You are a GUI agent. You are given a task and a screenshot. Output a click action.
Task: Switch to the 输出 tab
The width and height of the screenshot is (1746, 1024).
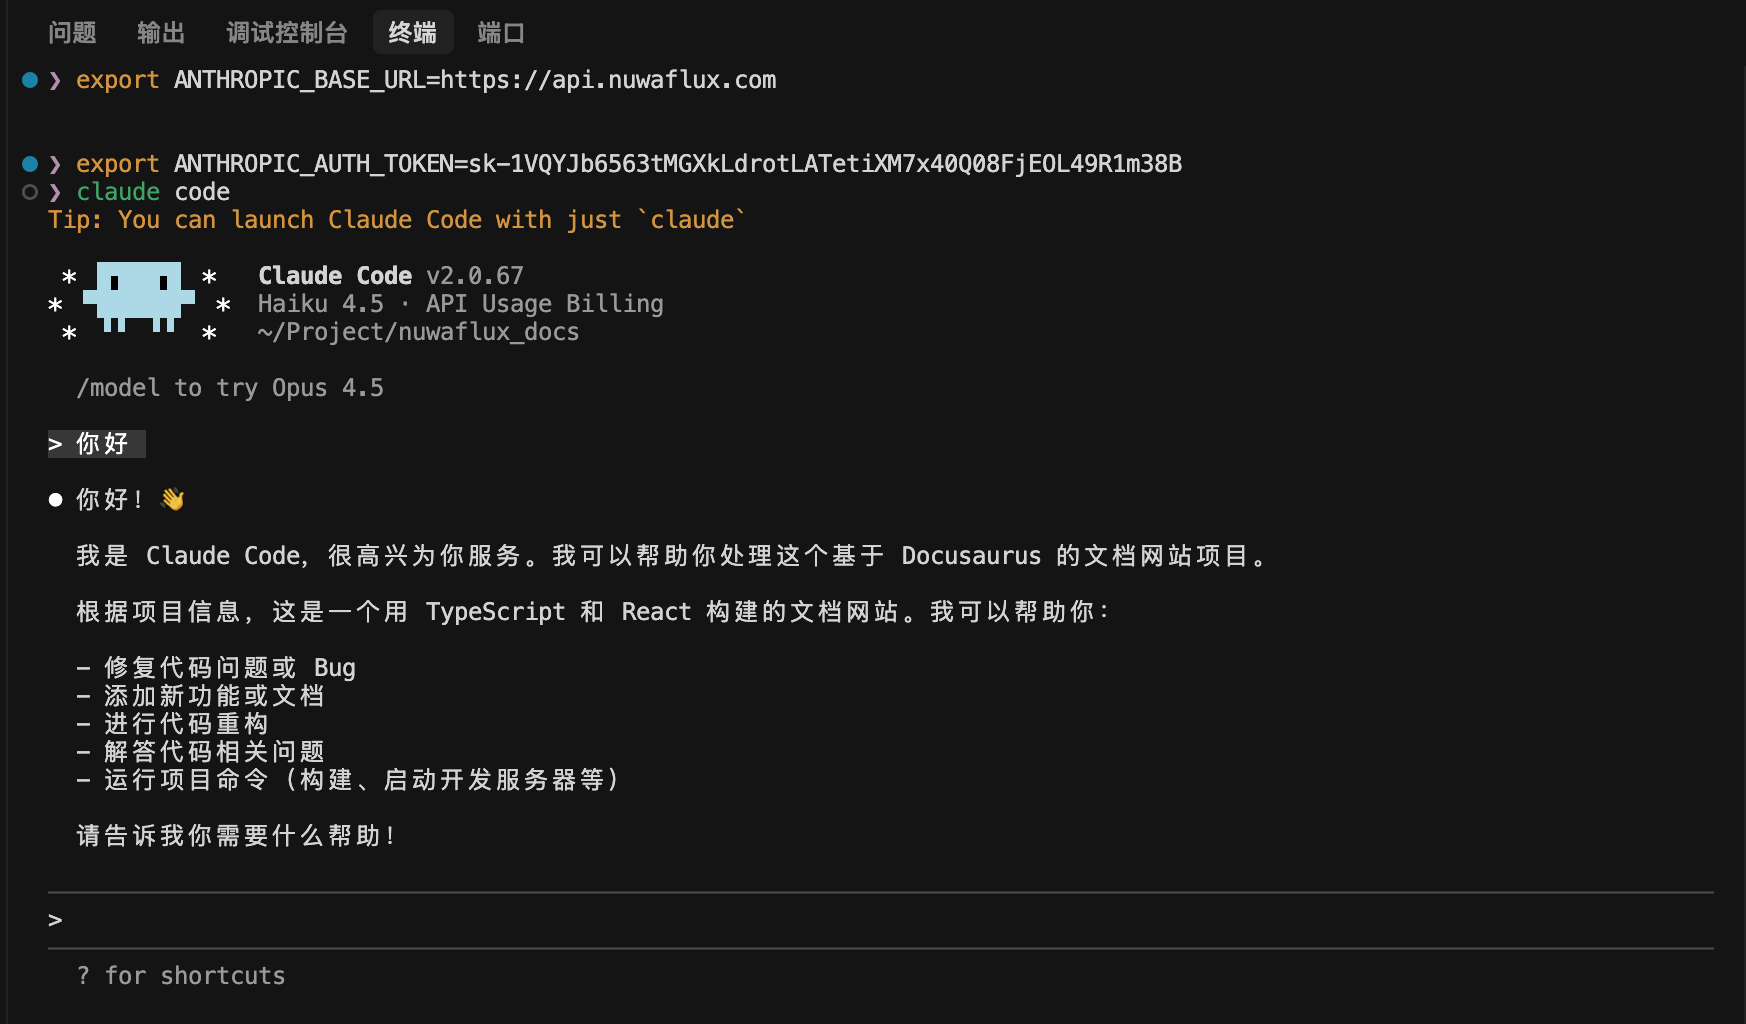tap(161, 31)
